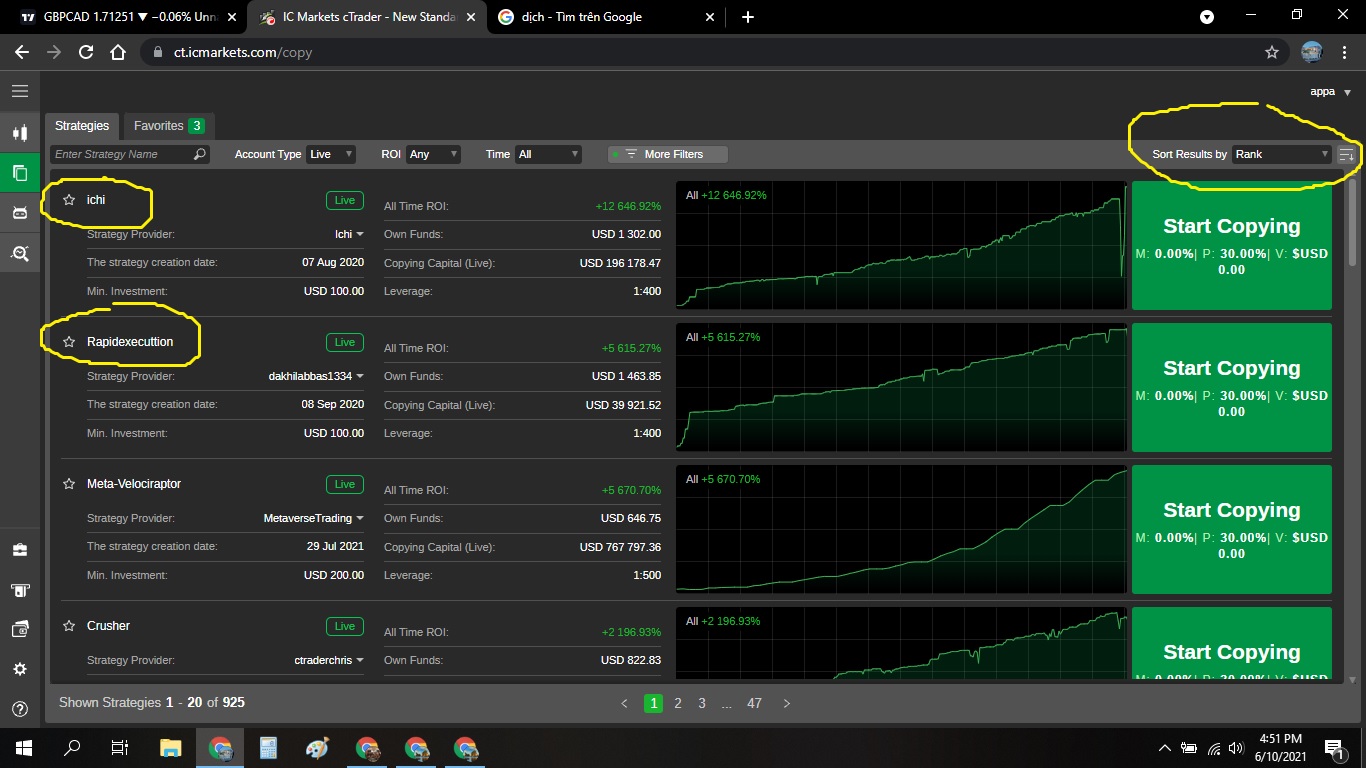Bookmark this page with the star icon

(1272, 52)
